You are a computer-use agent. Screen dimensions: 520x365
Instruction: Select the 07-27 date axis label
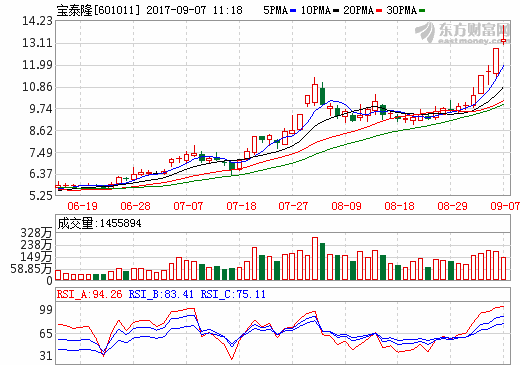(x=293, y=206)
